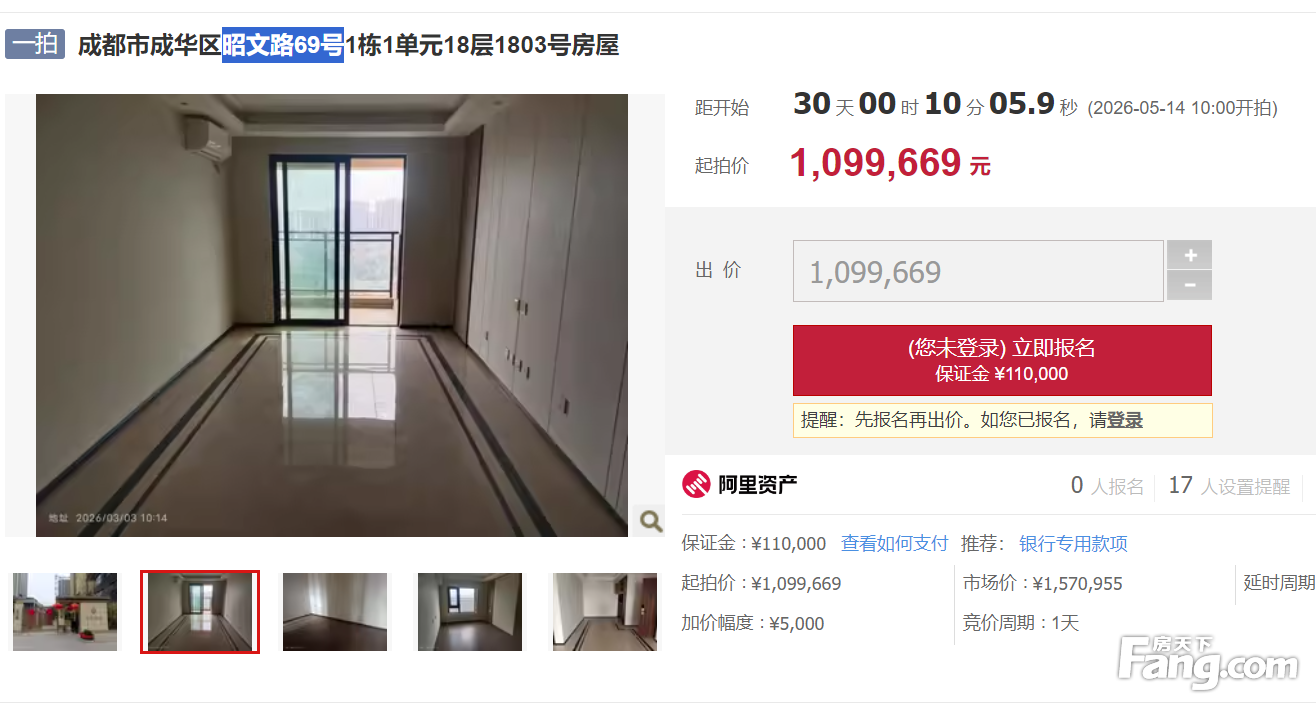1316x704 pixels.
Task: Click the 17 人设置提醒 counter
Action: tap(1229, 486)
